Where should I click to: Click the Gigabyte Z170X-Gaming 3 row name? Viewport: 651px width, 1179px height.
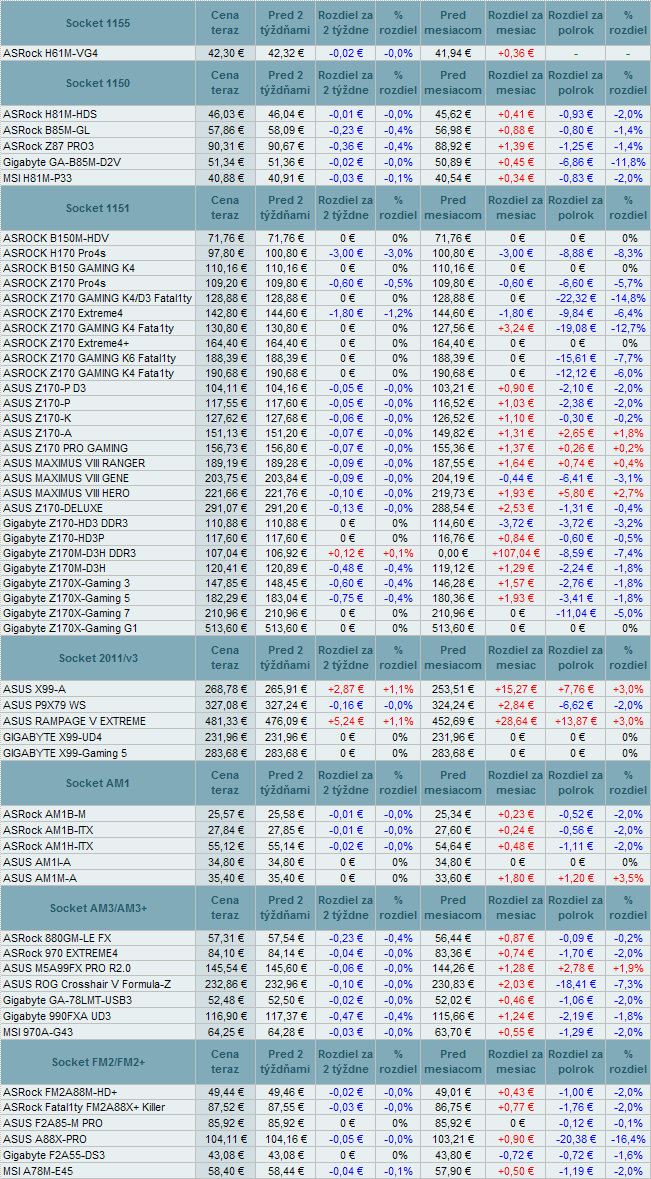click(67, 583)
